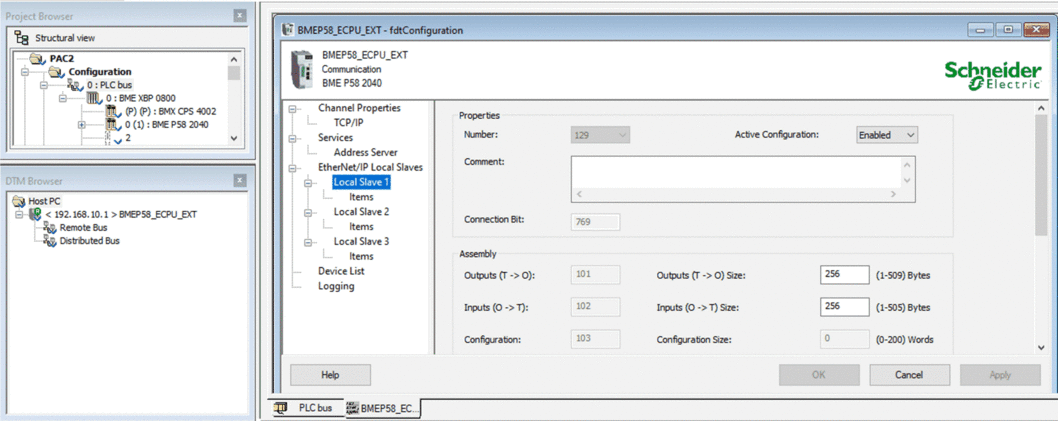Click the Inputs (O -> T) Size field
This screenshot has height=421, width=1058.
[x=845, y=307]
